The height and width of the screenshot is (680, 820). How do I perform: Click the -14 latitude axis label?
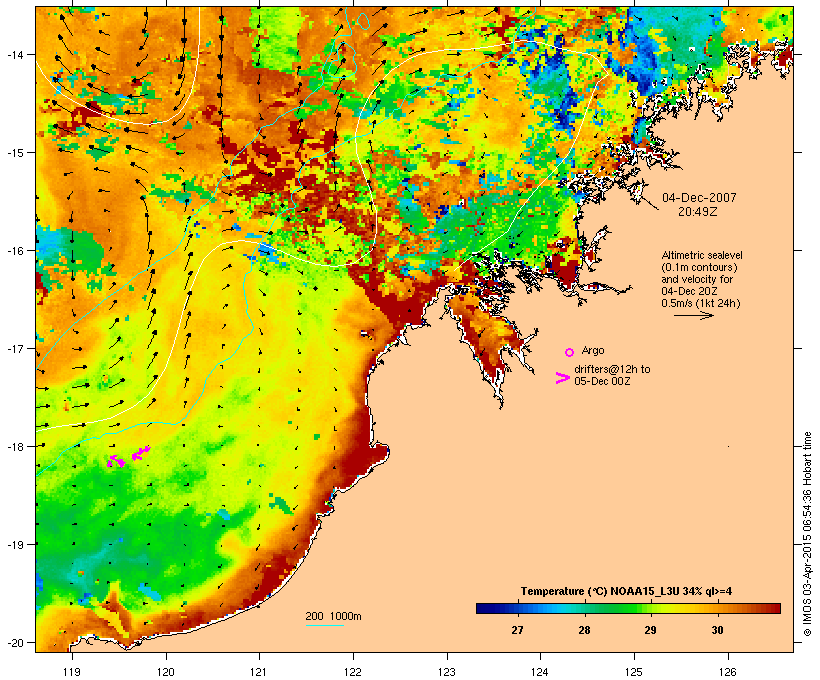(x=15, y=55)
